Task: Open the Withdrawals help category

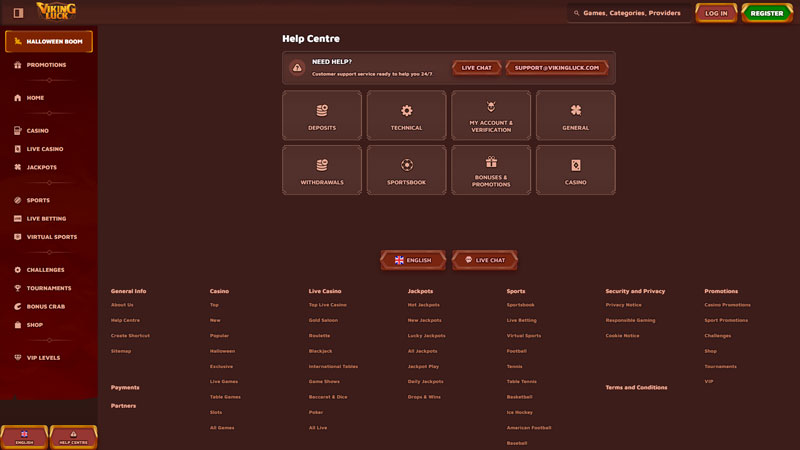Action: (322, 170)
